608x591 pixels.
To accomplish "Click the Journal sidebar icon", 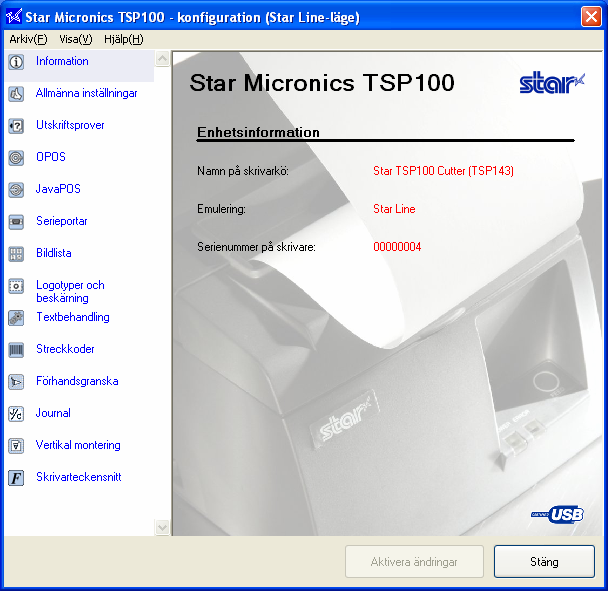I will pyautogui.click(x=16, y=414).
